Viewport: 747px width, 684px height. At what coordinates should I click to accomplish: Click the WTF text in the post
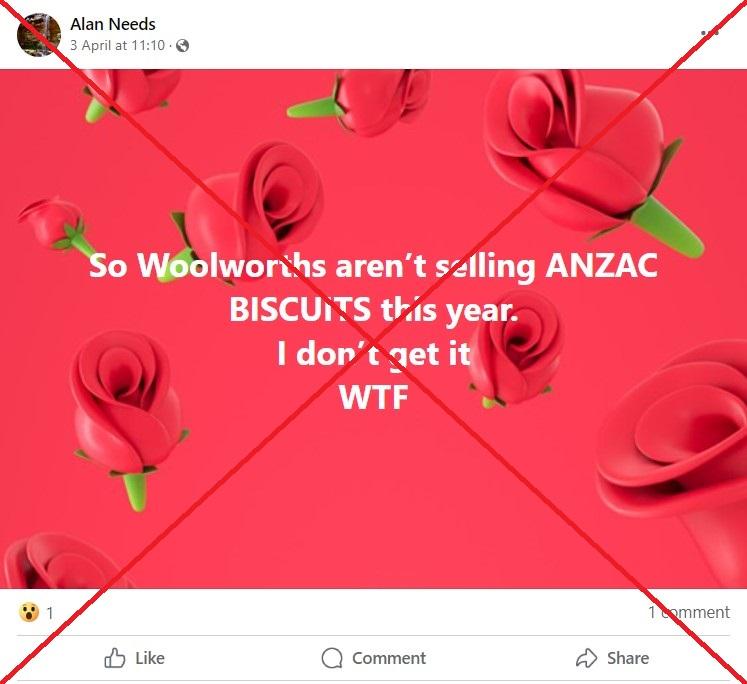click(374, 397)
